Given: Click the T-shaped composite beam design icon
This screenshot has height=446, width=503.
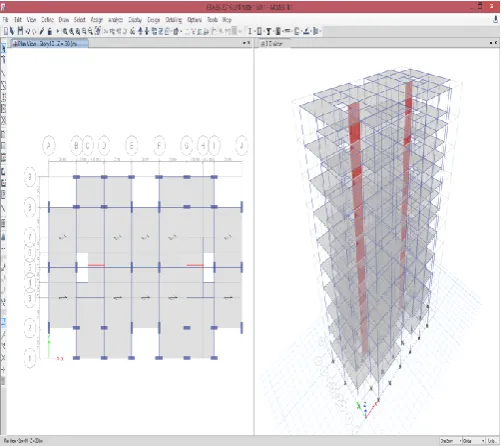Looking at the screenshot, I should (x=268, y=31).
